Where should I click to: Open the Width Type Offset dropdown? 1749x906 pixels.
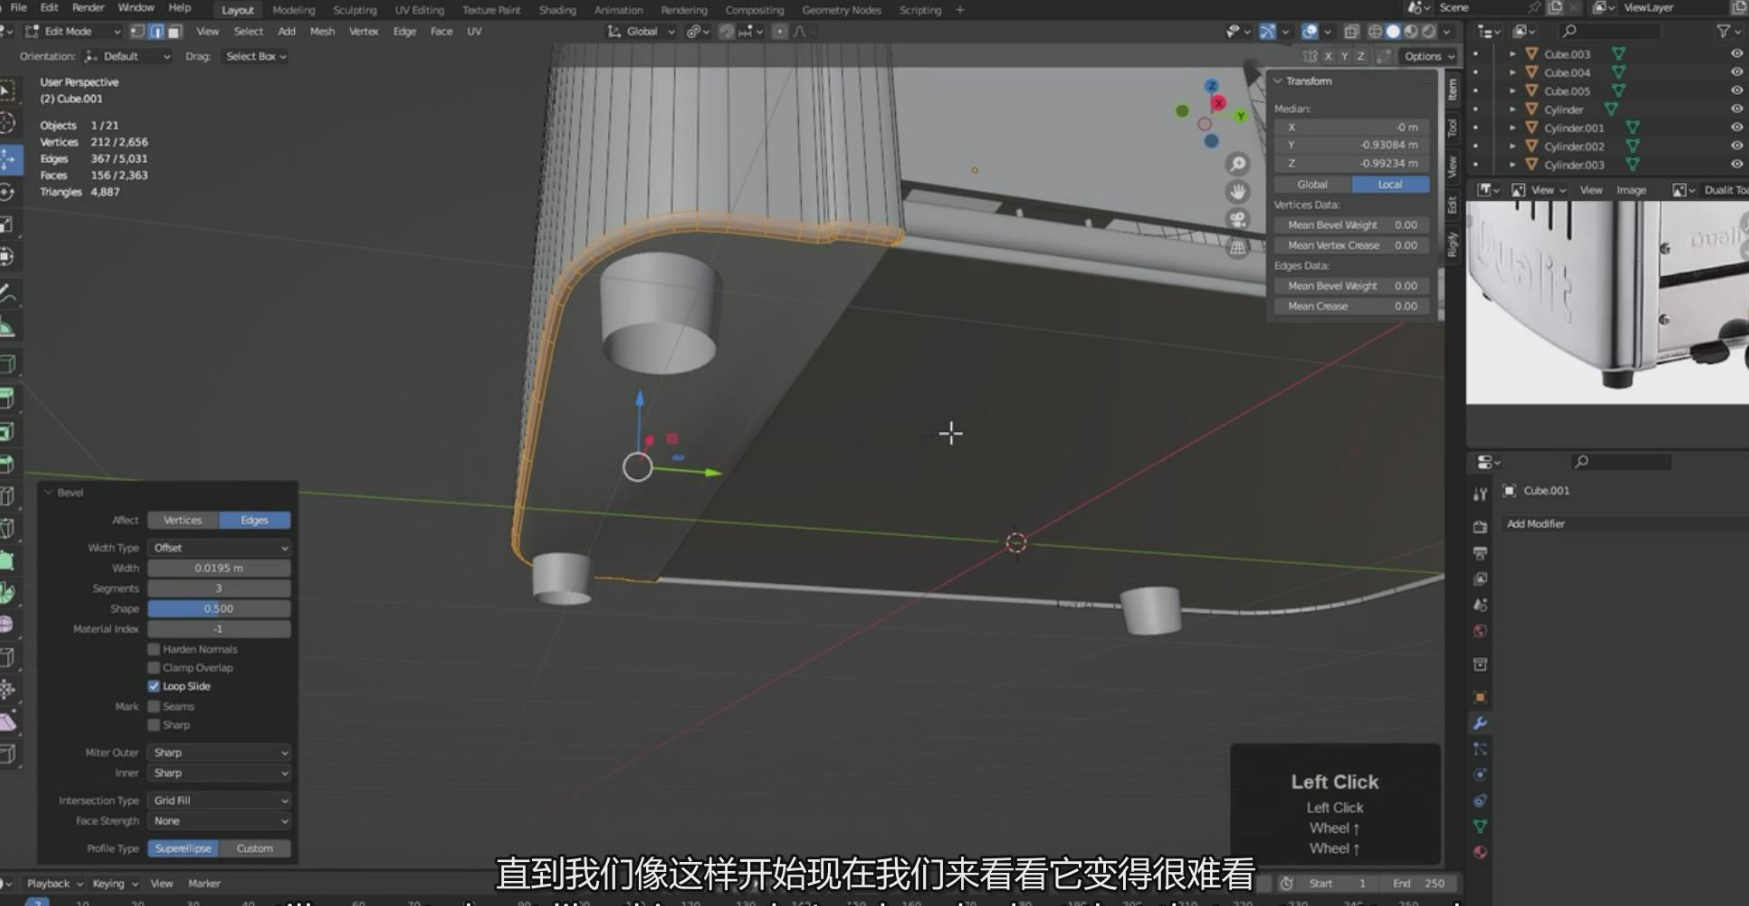click(219, 548)
